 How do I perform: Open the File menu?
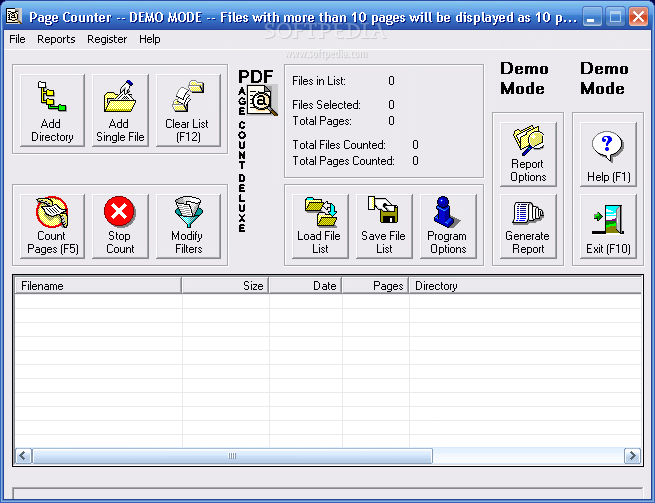[x=17, y=39]
